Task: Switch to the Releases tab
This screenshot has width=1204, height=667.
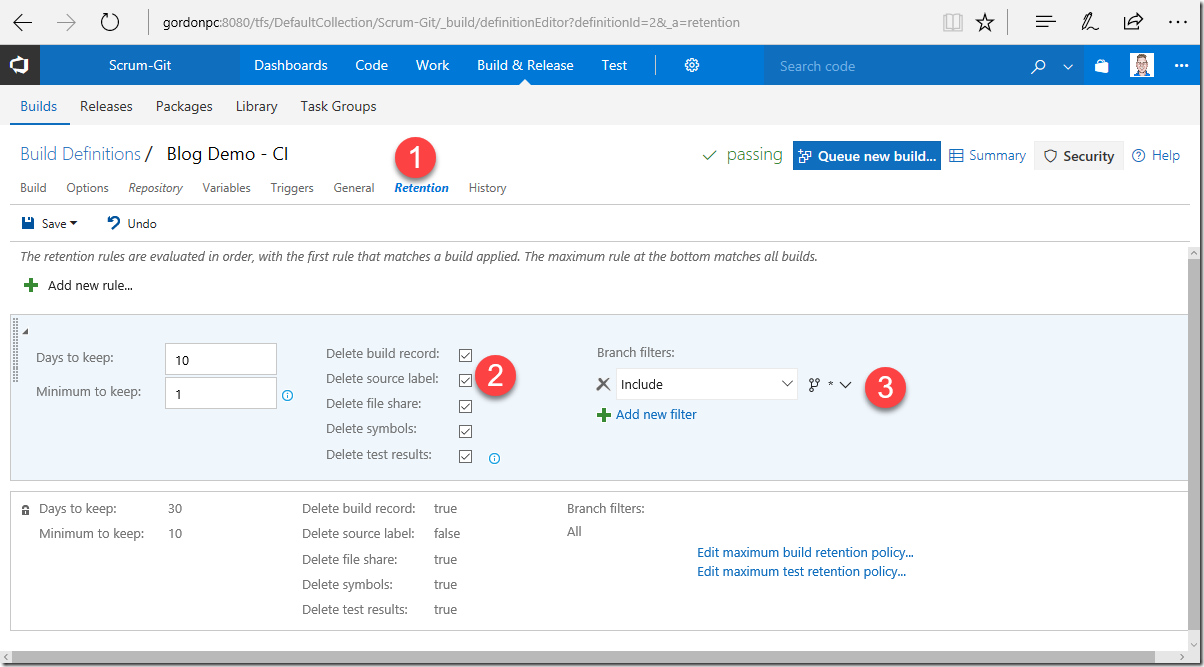Action: [x=106, y=106]
